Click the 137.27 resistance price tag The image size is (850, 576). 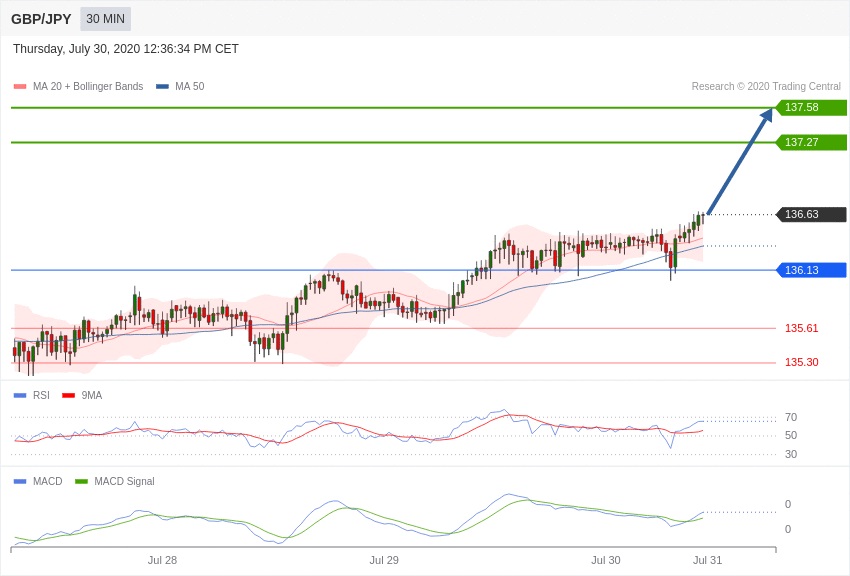pos(812,142)
